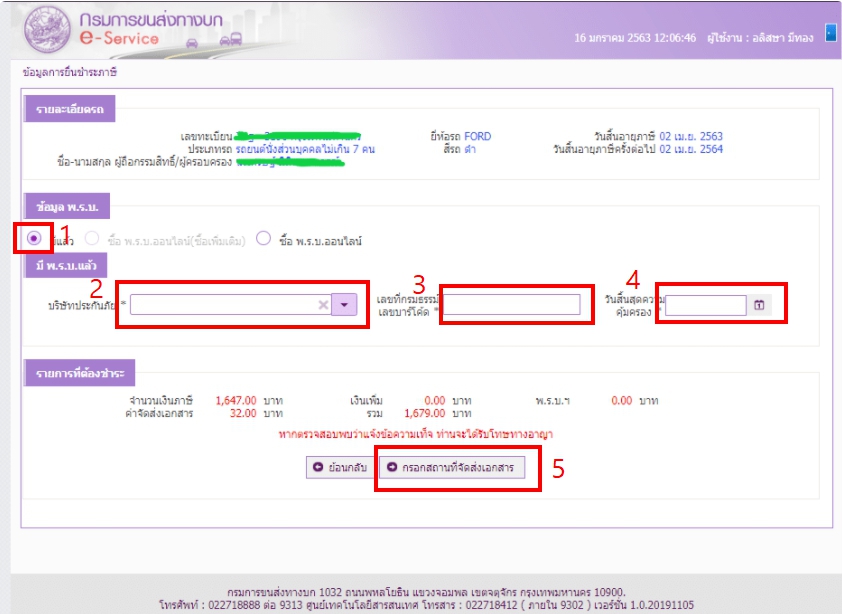Image resolution: width=842 pixels, height=614 pixels.
Task: Click the Department of Land Transport emblem logo
Action: (x=47, y=29)
